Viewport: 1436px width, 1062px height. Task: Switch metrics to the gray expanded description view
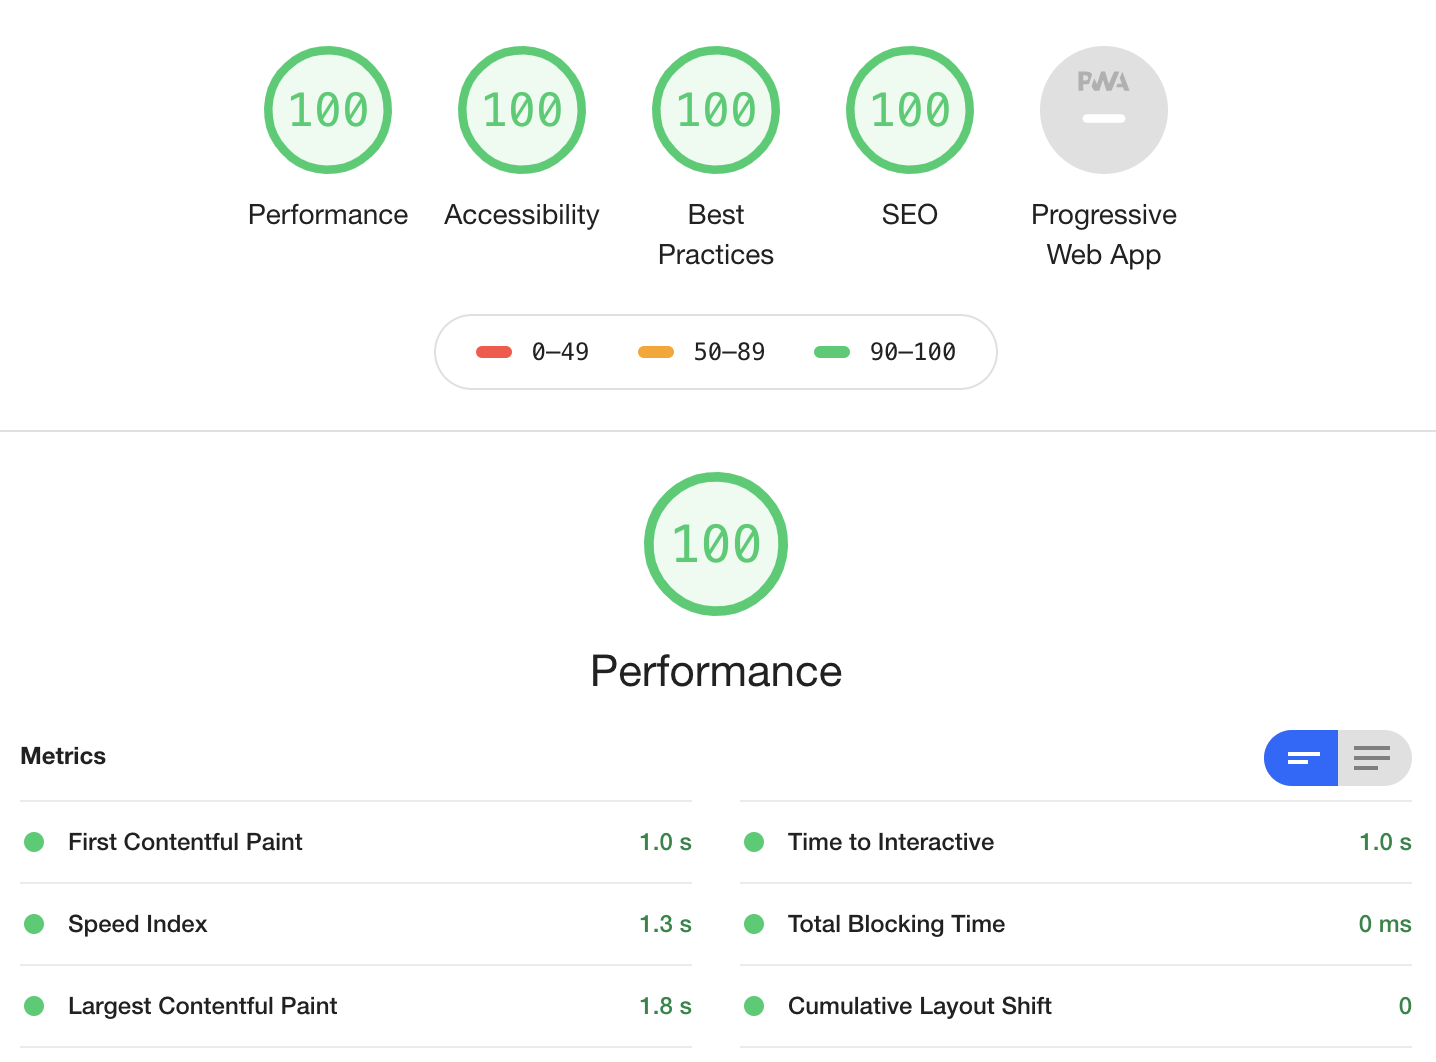pos(1373,758)
